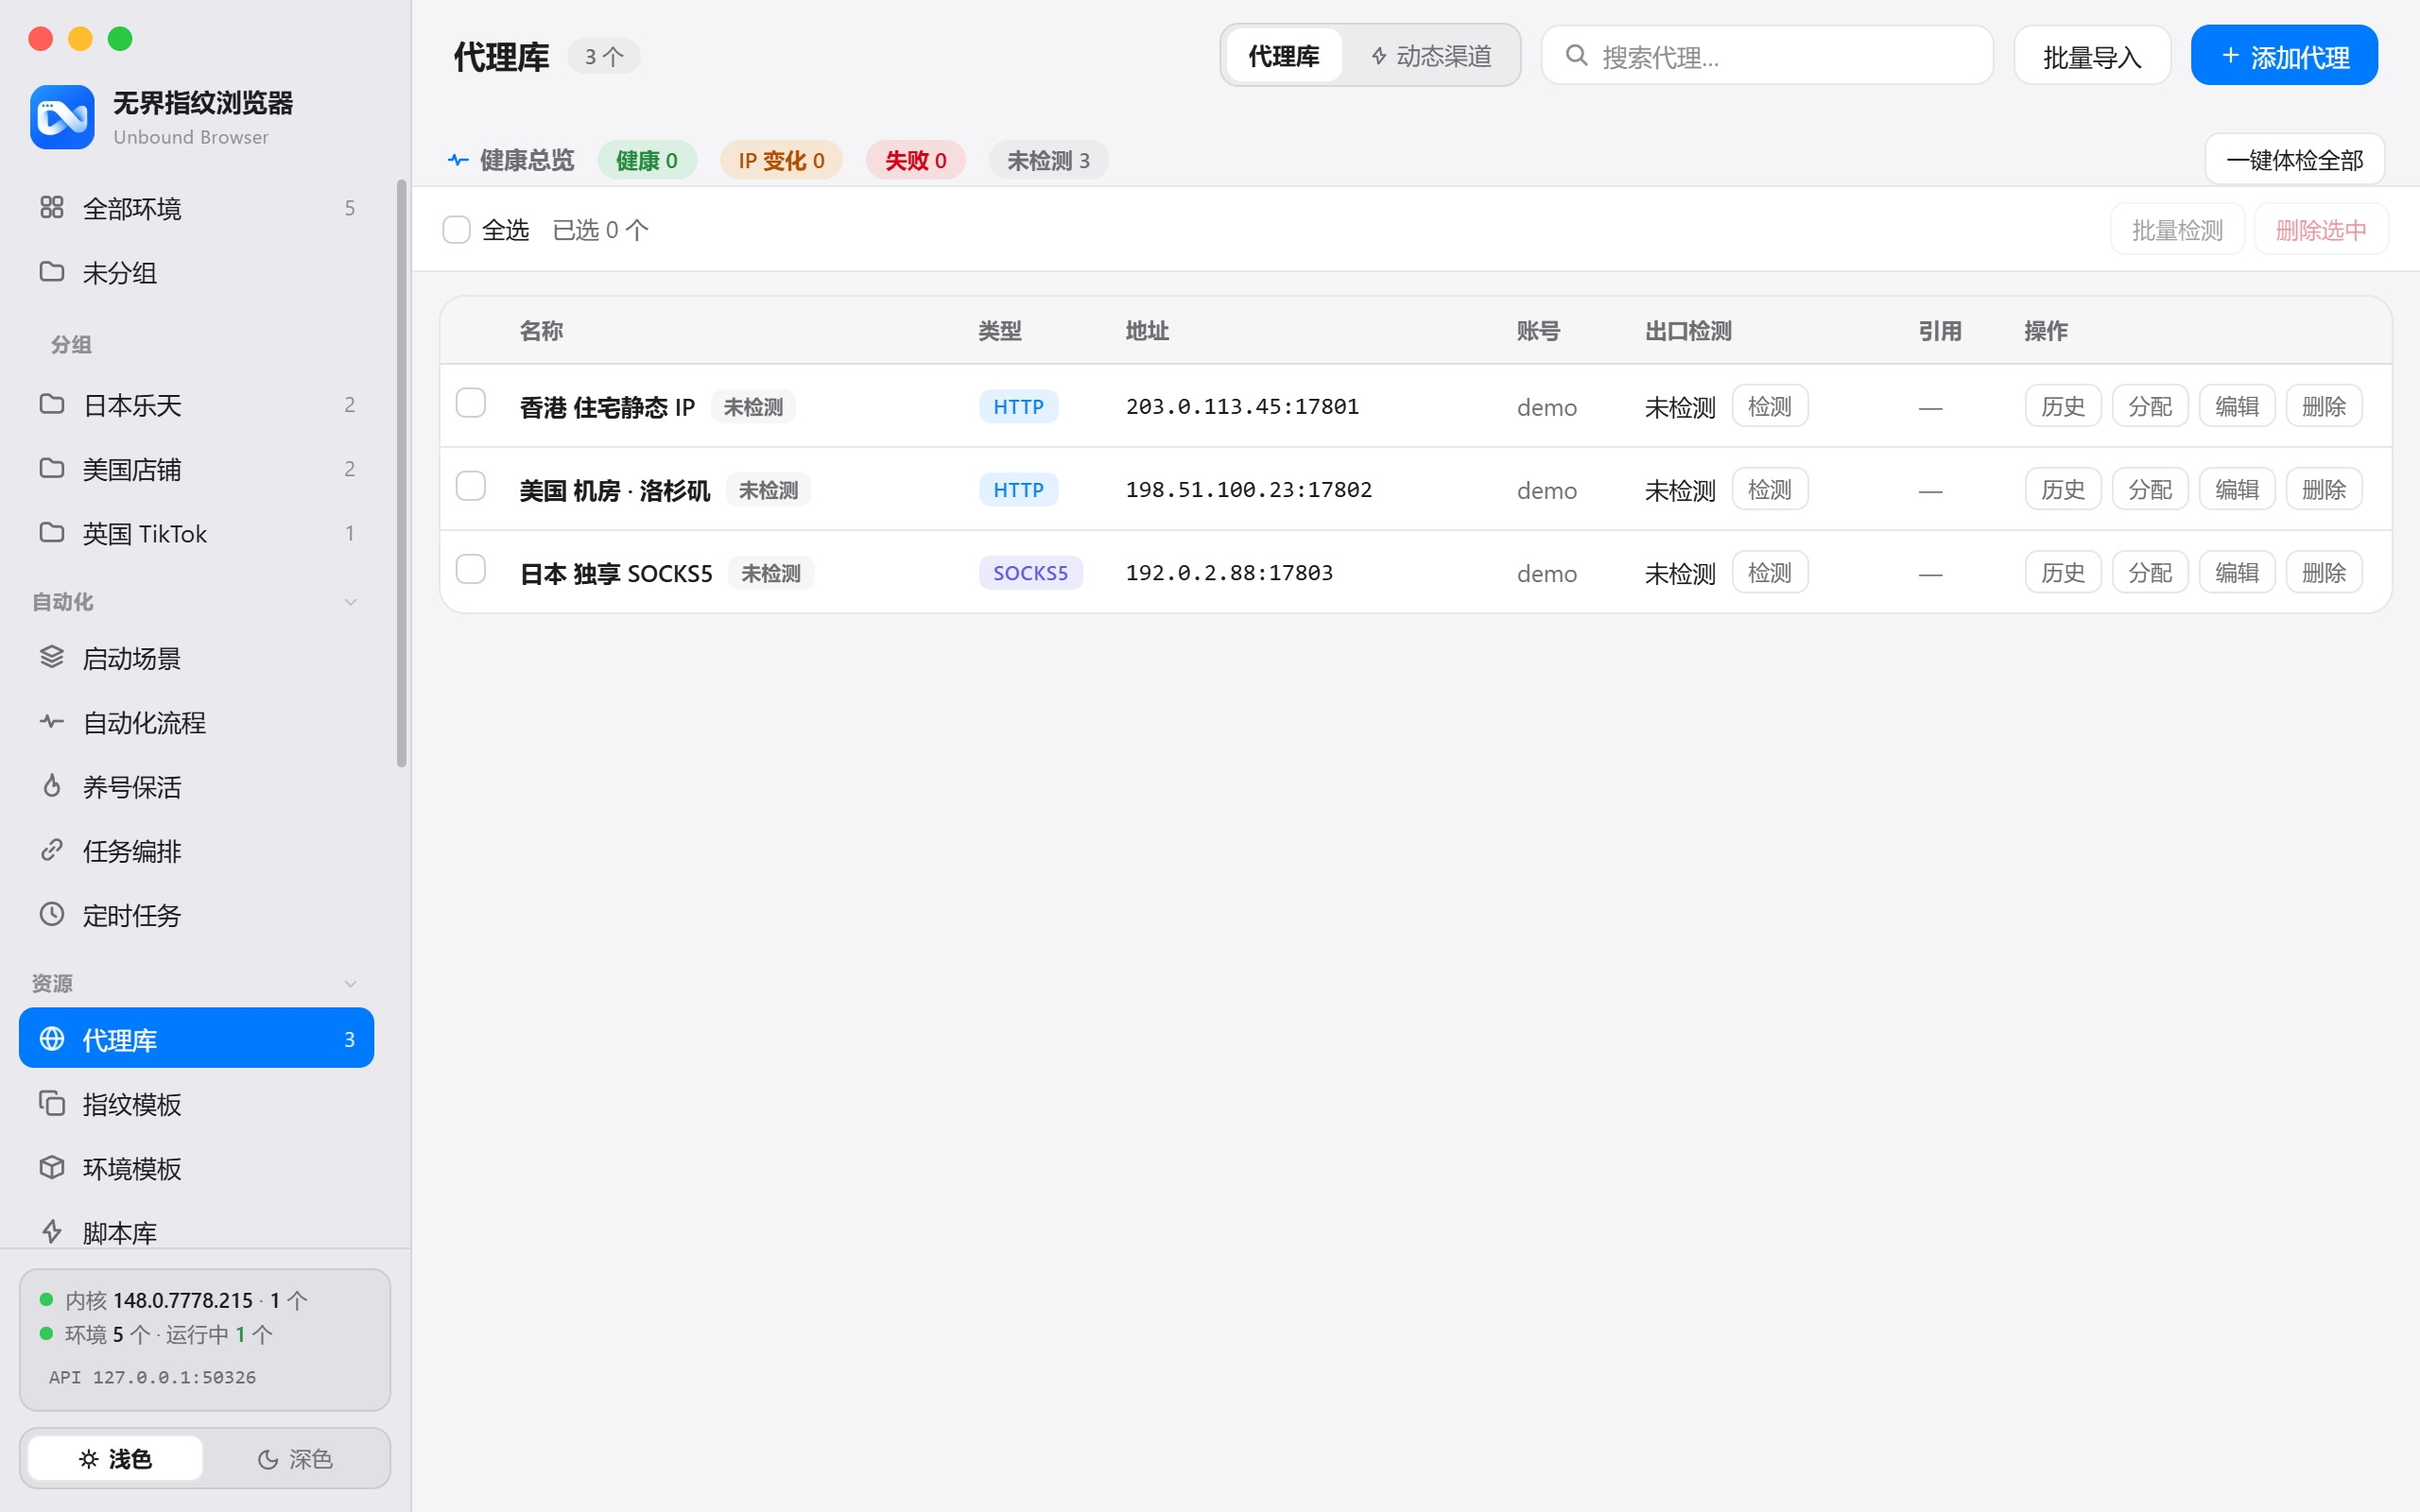This screenshot has width=2420, height=1512.
Task: Click 删除 for the 日本 独享 SOCKS5 proxy
Action: pos(2324,572)
